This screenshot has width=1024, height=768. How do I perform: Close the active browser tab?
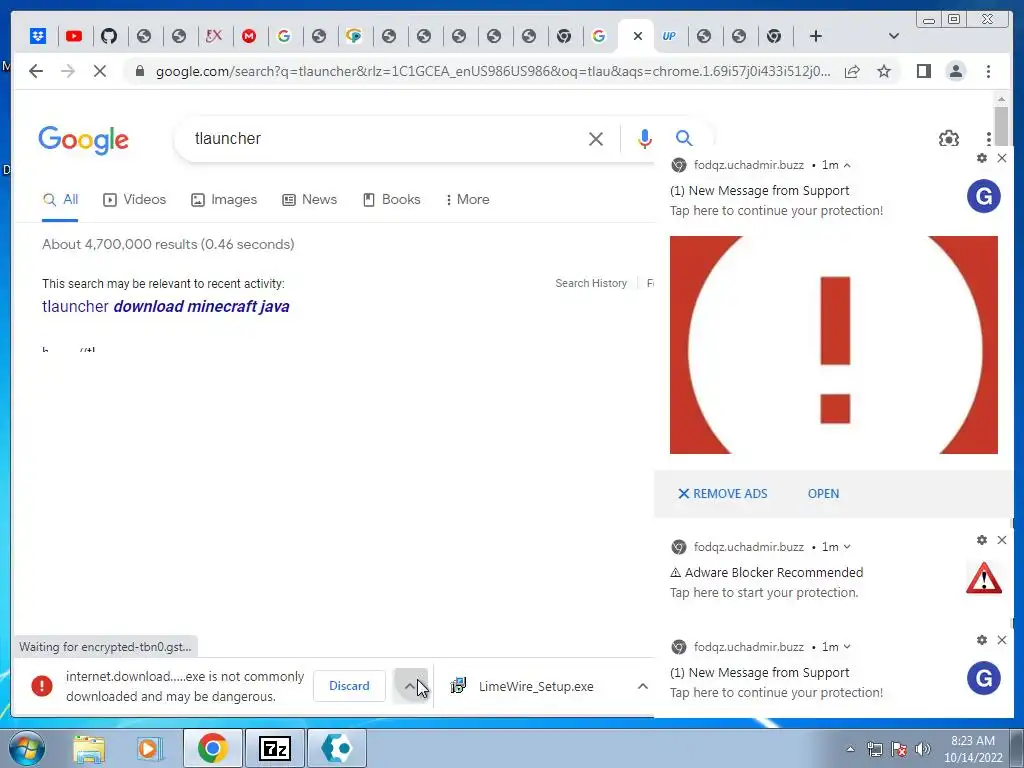click(638, 36)
